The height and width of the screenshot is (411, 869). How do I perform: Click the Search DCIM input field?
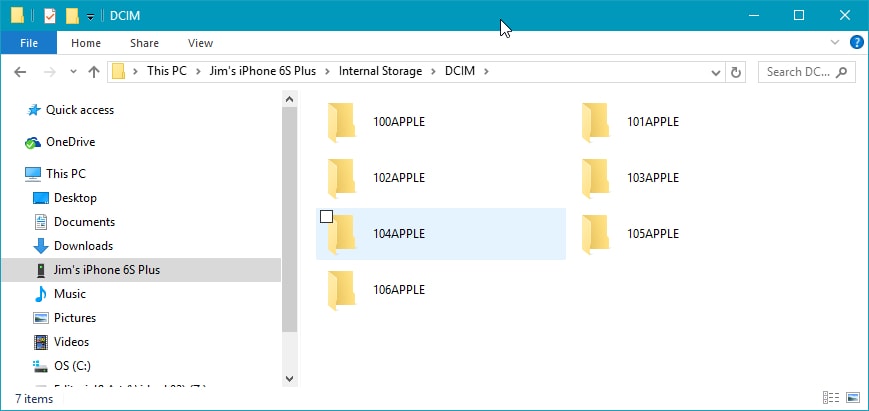tap(798, 72)
